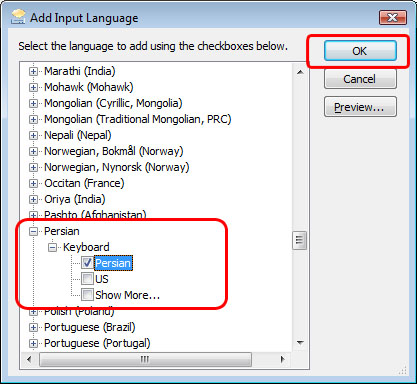
Task: Expand the Marathi (India) entry
Action: pos(33,71)
